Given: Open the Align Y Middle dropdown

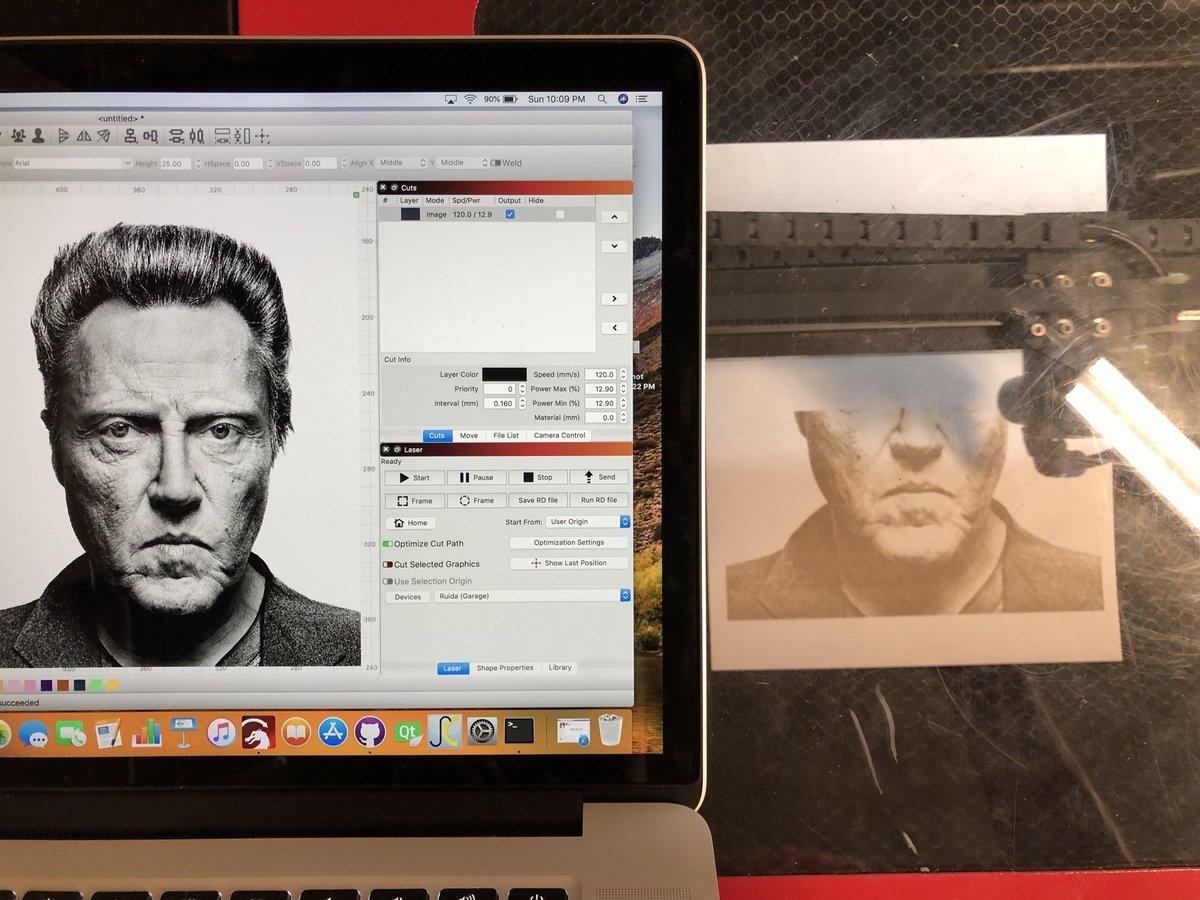Looking at the screenshot, I should tap(463, 163).
